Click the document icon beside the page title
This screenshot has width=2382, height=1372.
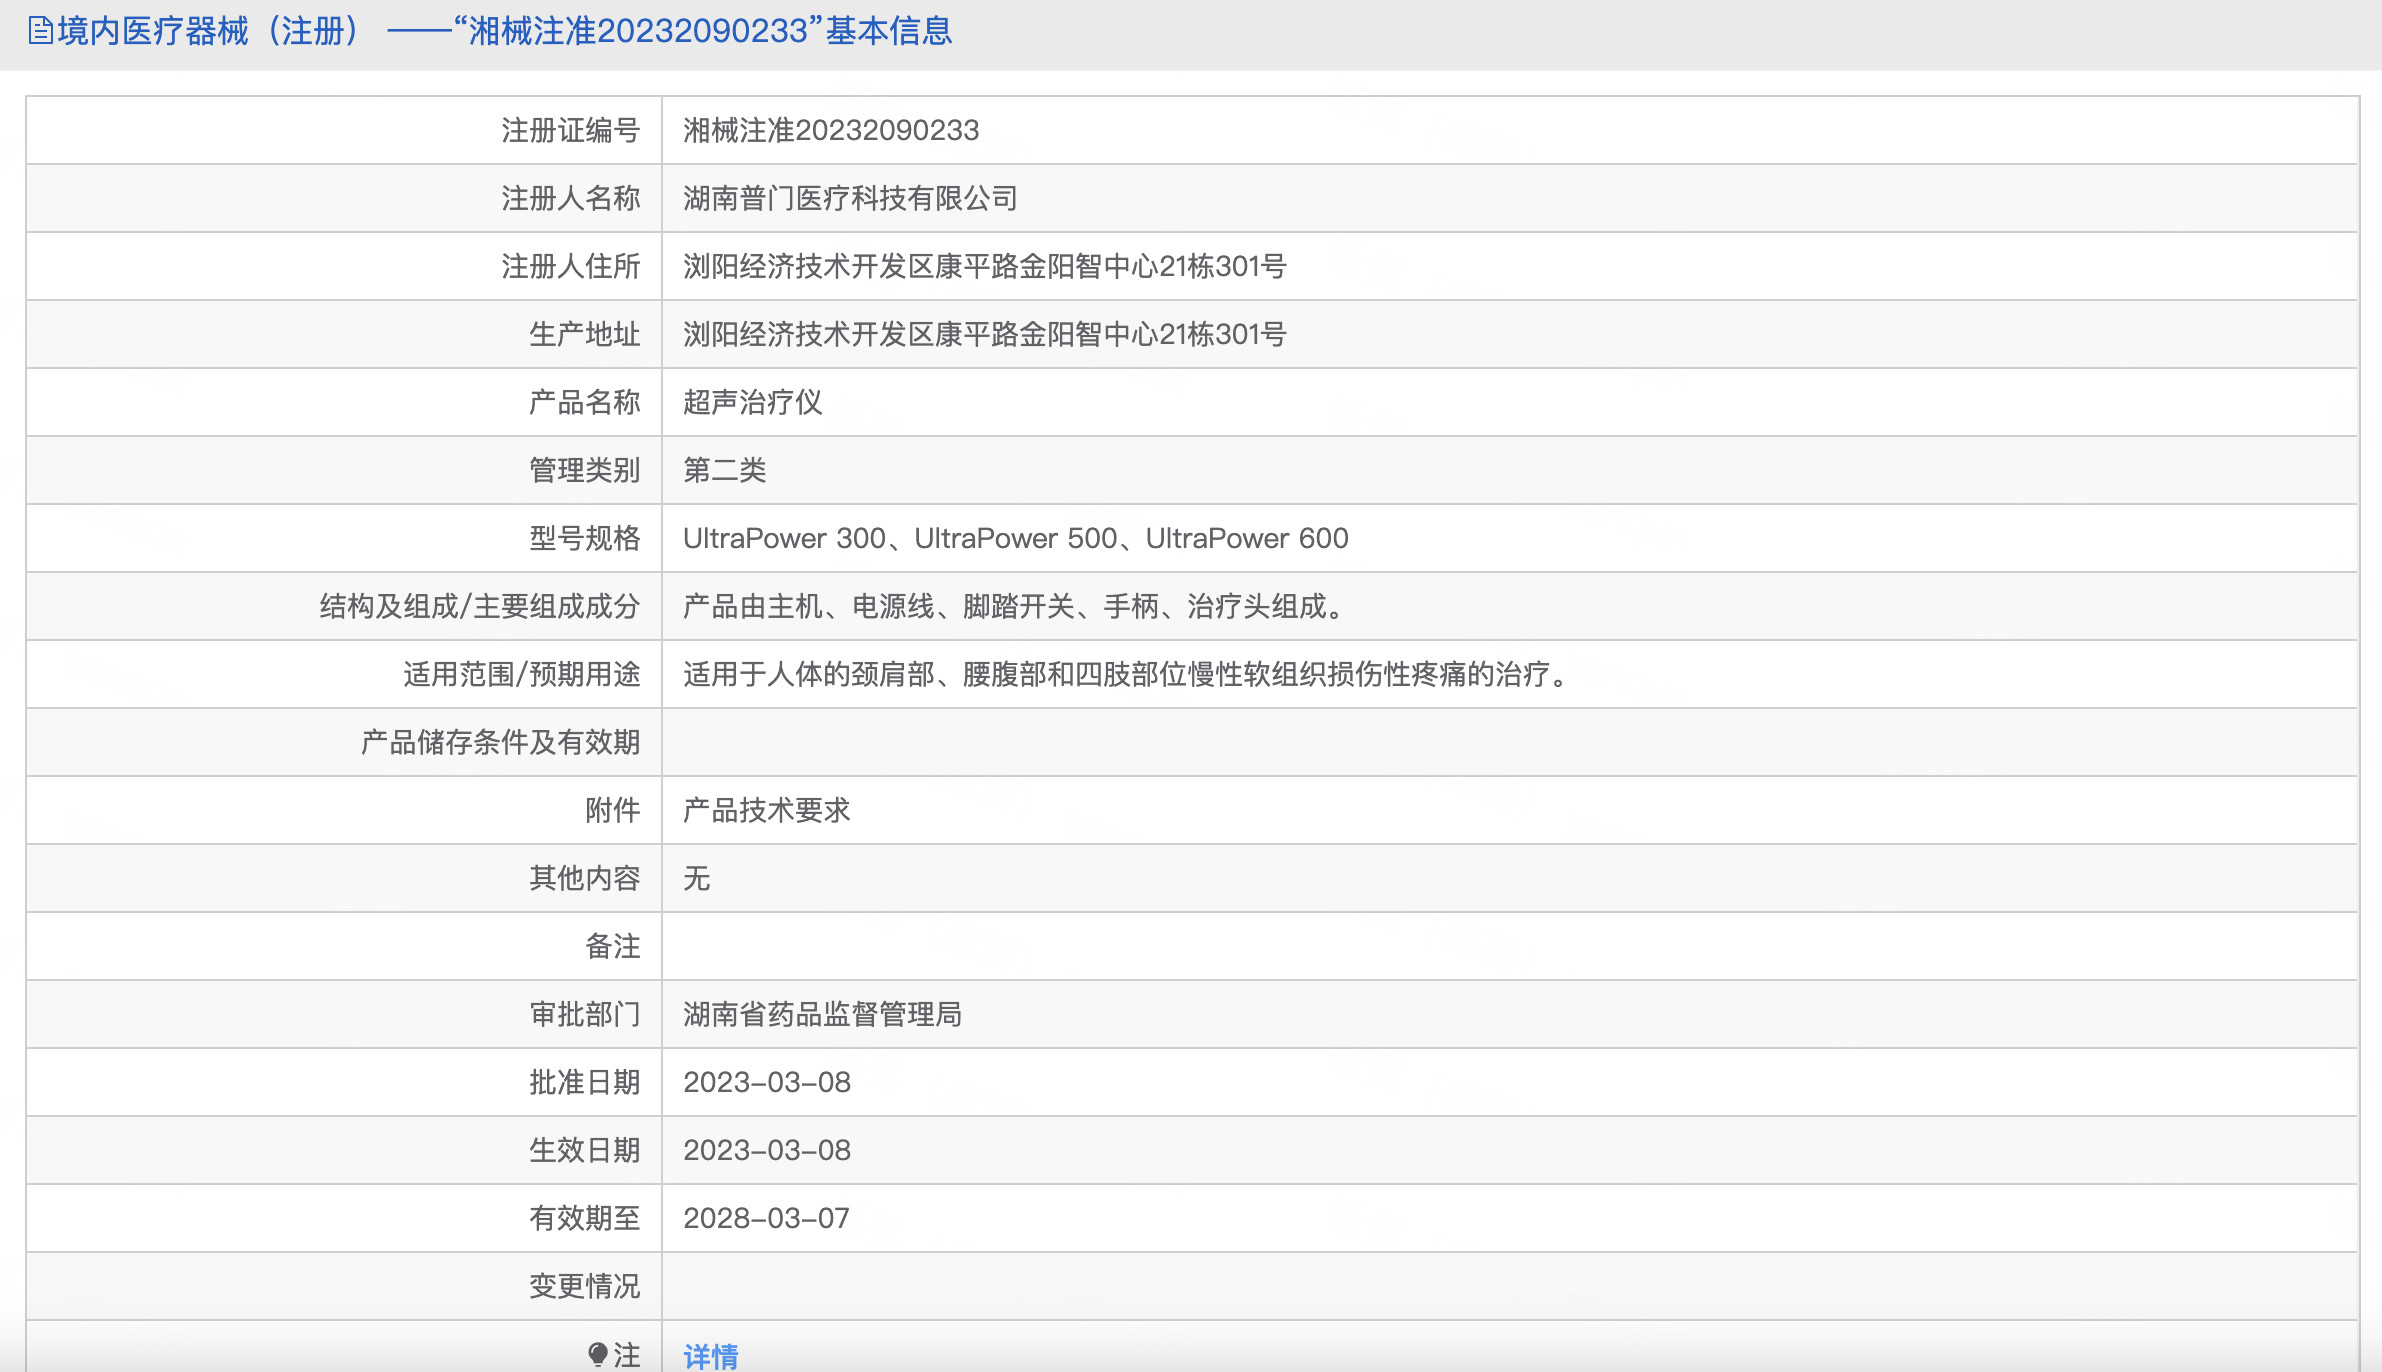(41, 31)
